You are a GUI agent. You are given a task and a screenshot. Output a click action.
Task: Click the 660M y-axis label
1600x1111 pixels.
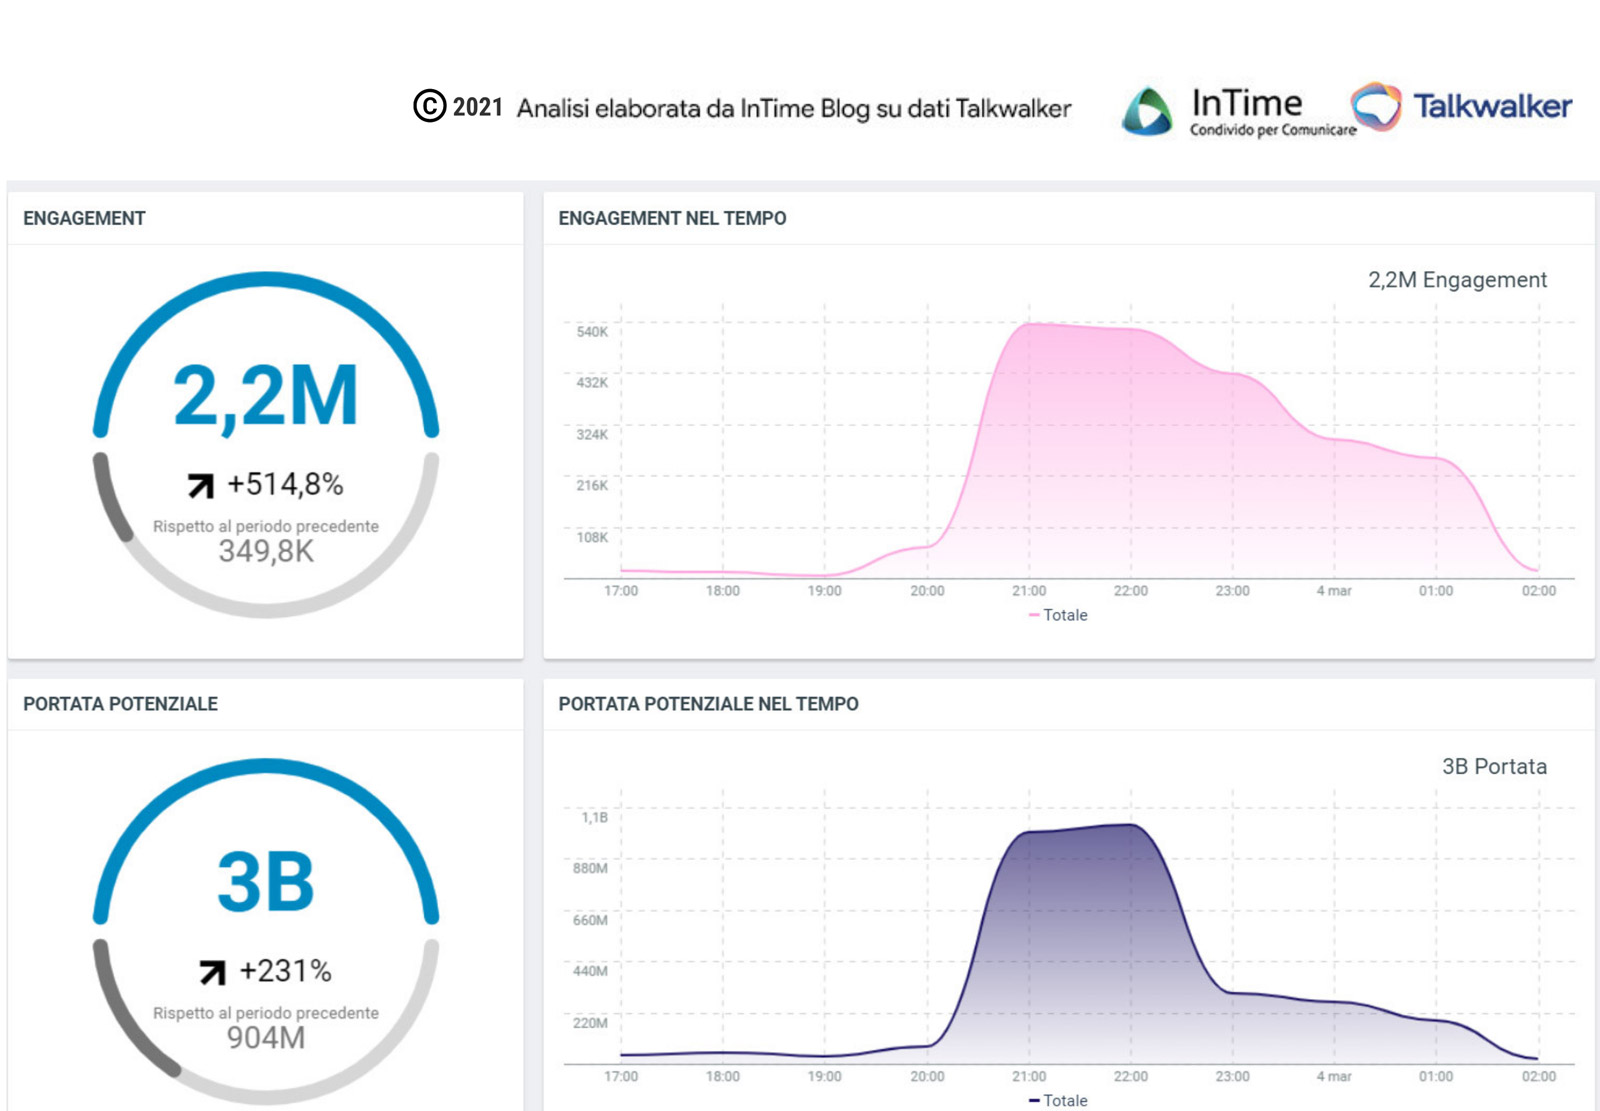tap(590, 920)
